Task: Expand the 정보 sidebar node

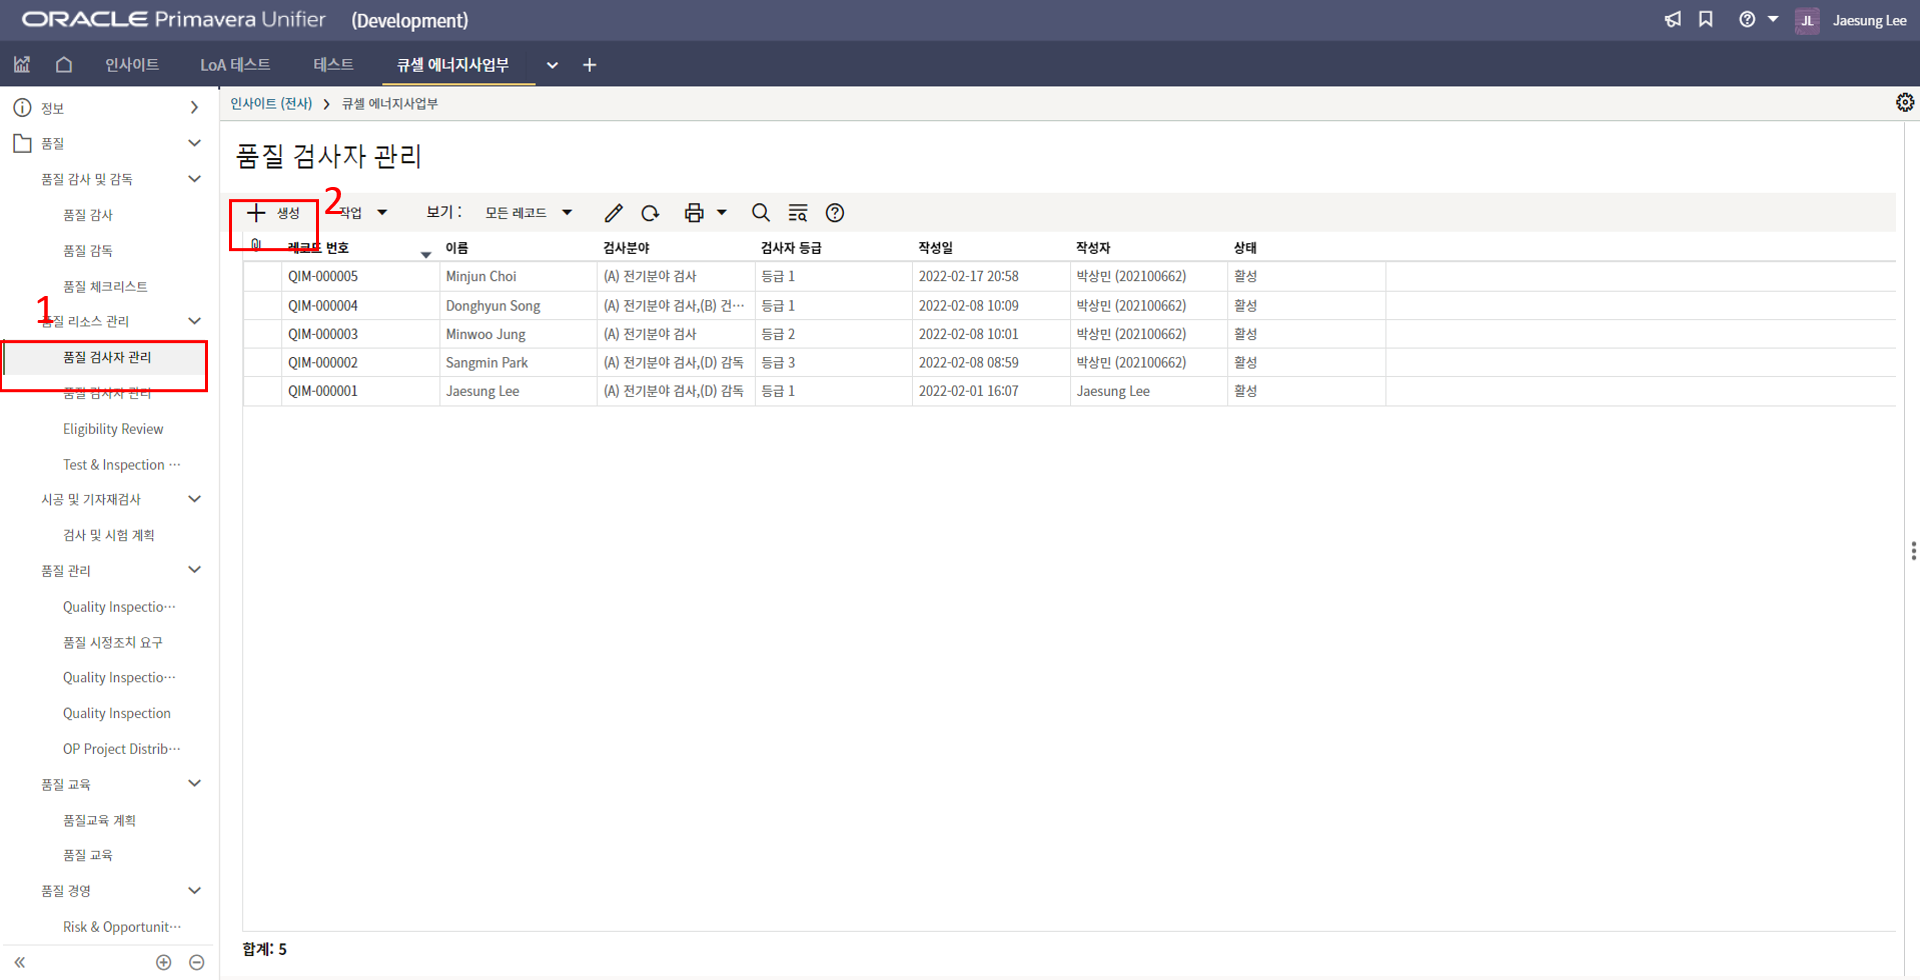Action: (x=194, y=108)
